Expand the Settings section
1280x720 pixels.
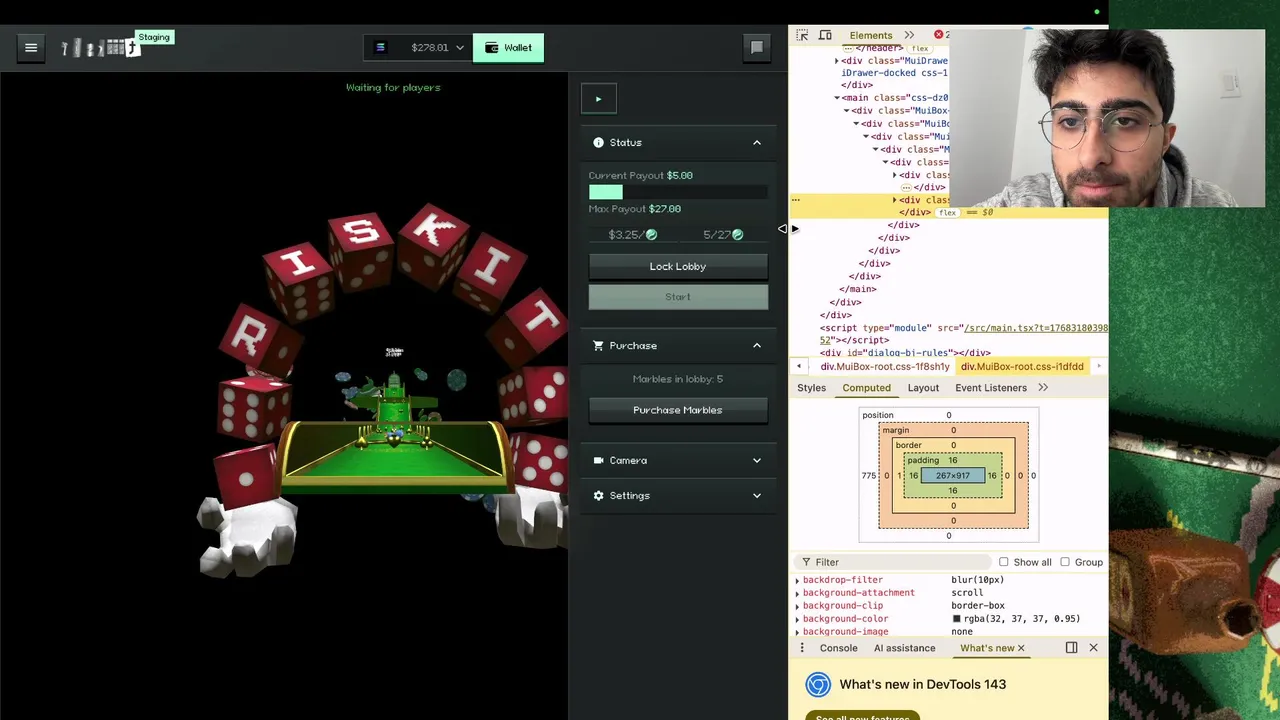pyautogui.click(x=757, y=495)
